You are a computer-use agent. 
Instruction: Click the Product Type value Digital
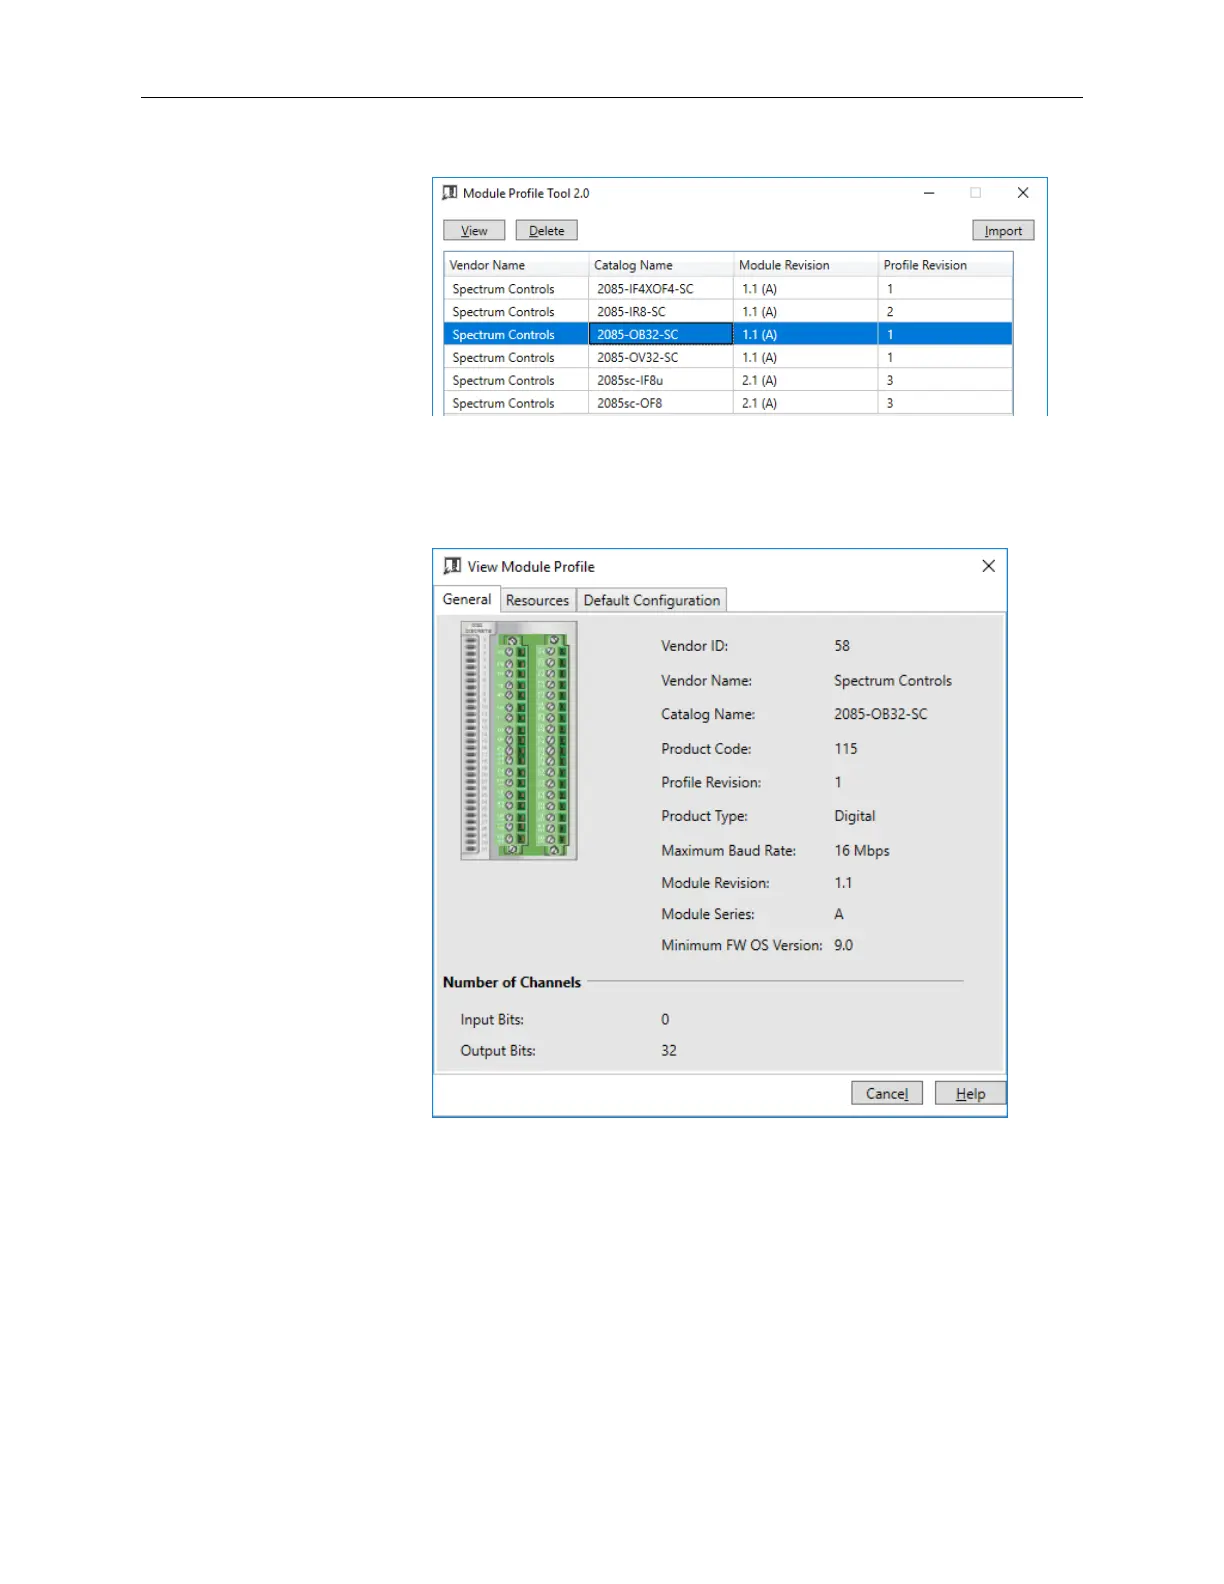[855, 816]
